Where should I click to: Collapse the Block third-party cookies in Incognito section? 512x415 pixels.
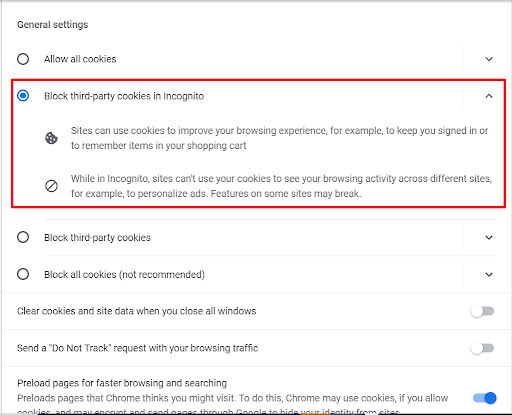point(489,96)
